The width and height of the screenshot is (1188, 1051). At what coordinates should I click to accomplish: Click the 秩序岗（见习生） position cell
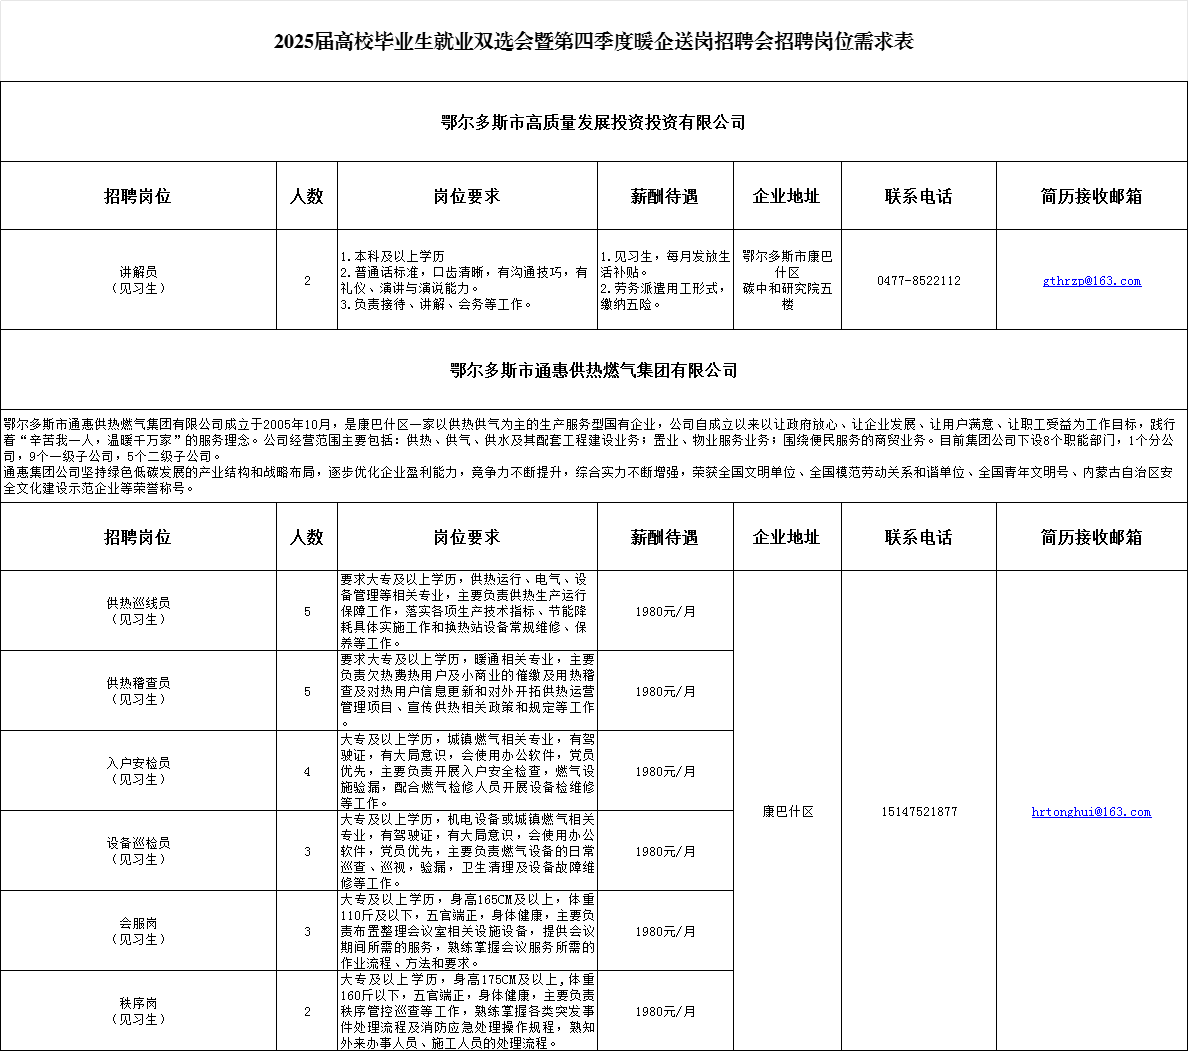(x=139, y=1012)
